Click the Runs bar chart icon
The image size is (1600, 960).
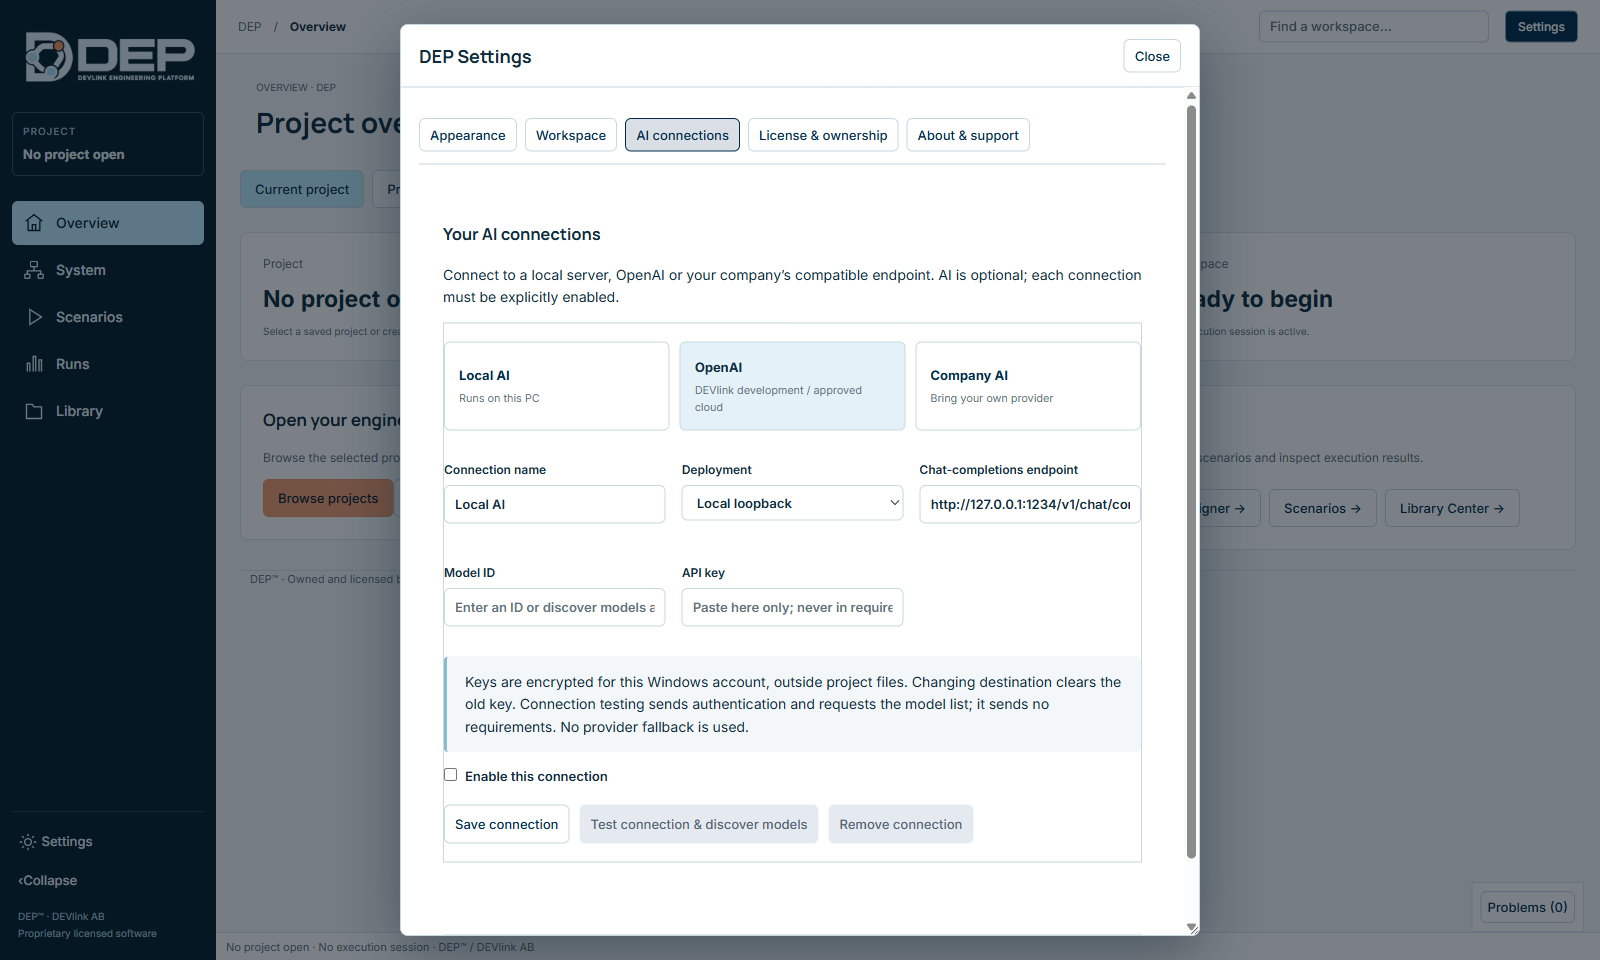pos(34,364)
